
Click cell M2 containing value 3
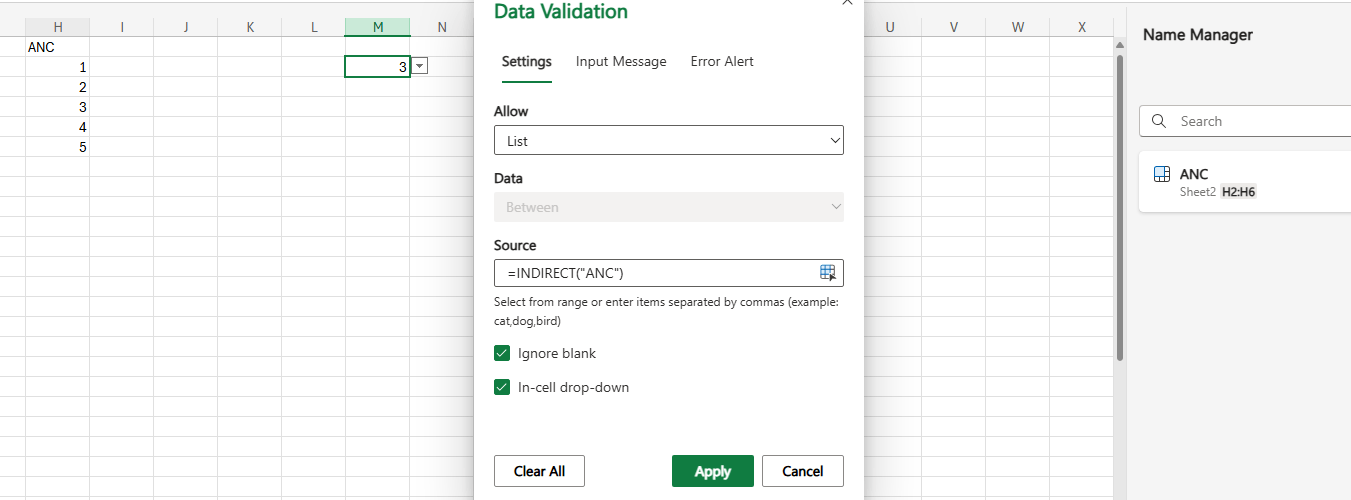(378, 67)
